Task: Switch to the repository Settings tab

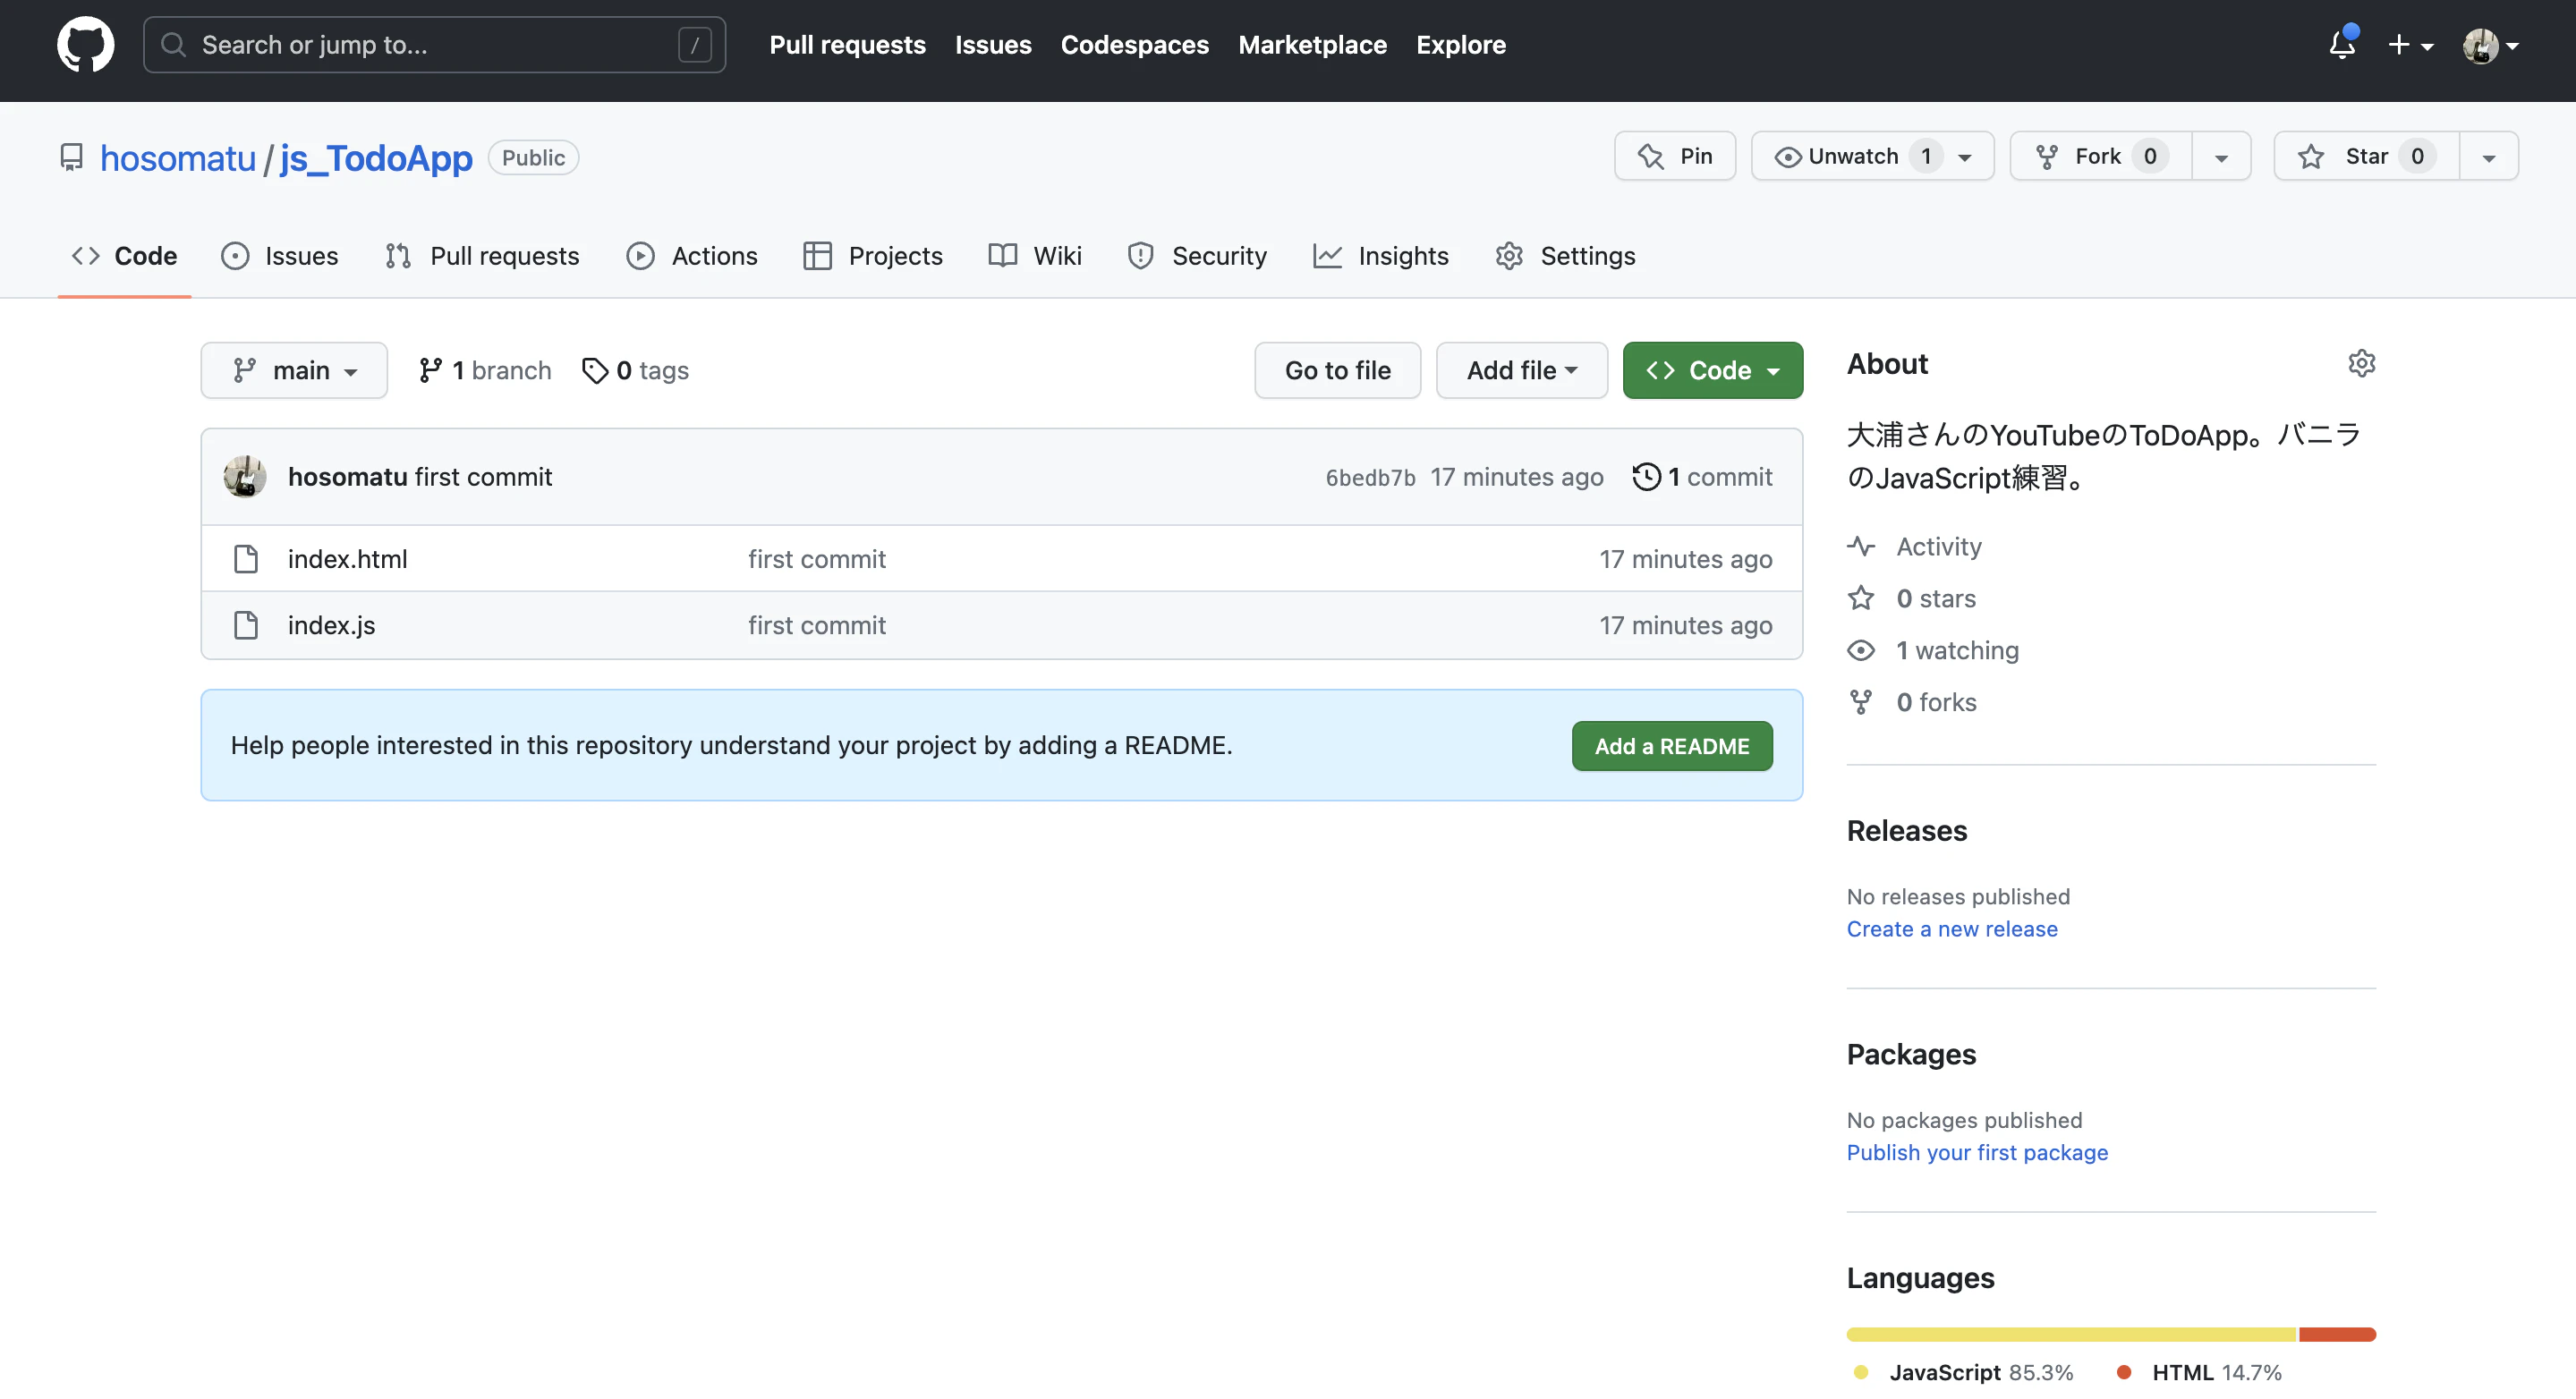Action: coord(1566,256)
